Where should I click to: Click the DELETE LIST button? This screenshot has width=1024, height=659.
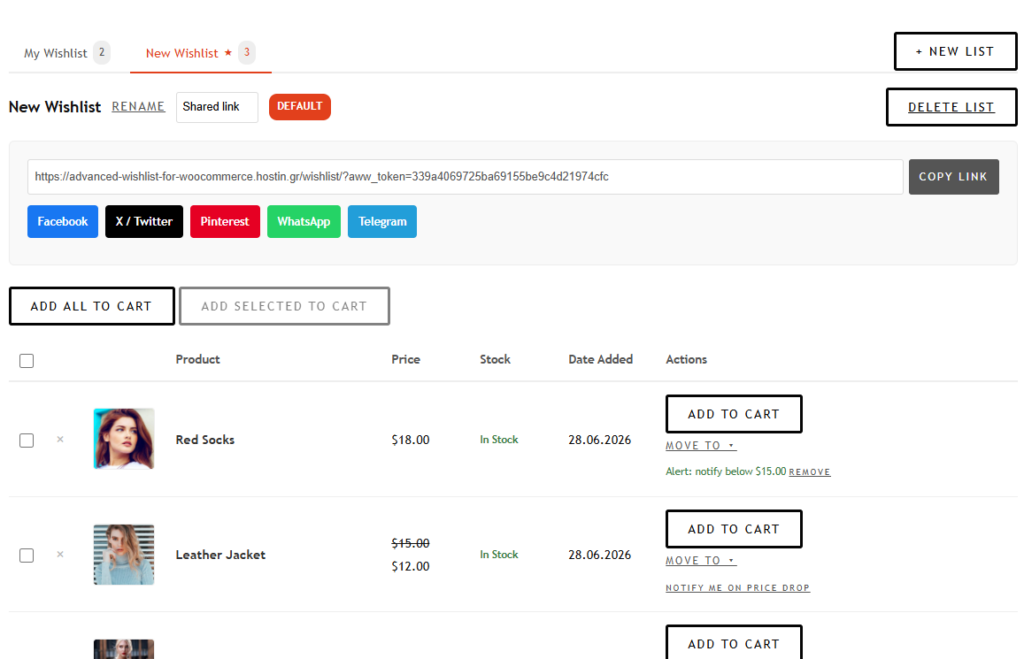[x=951, y=107]
